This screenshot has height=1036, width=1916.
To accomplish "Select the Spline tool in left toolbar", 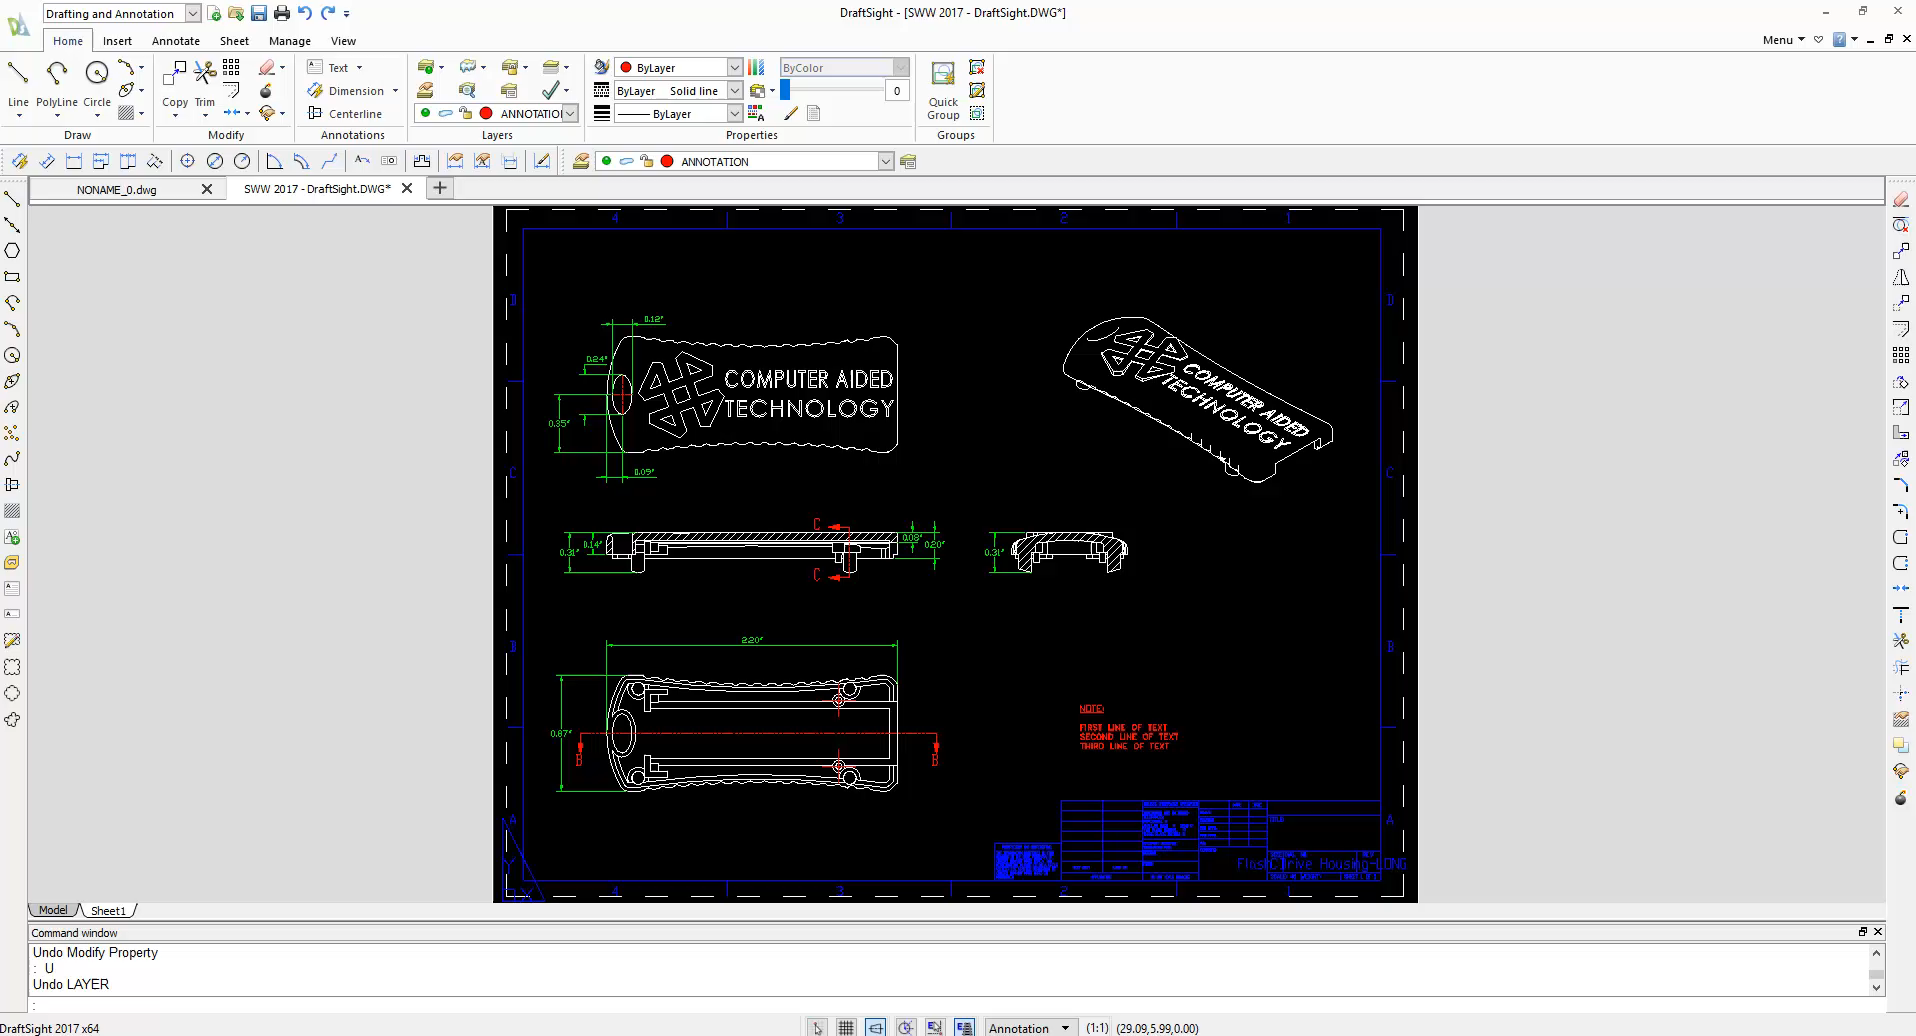I will (x=12, y=459).
